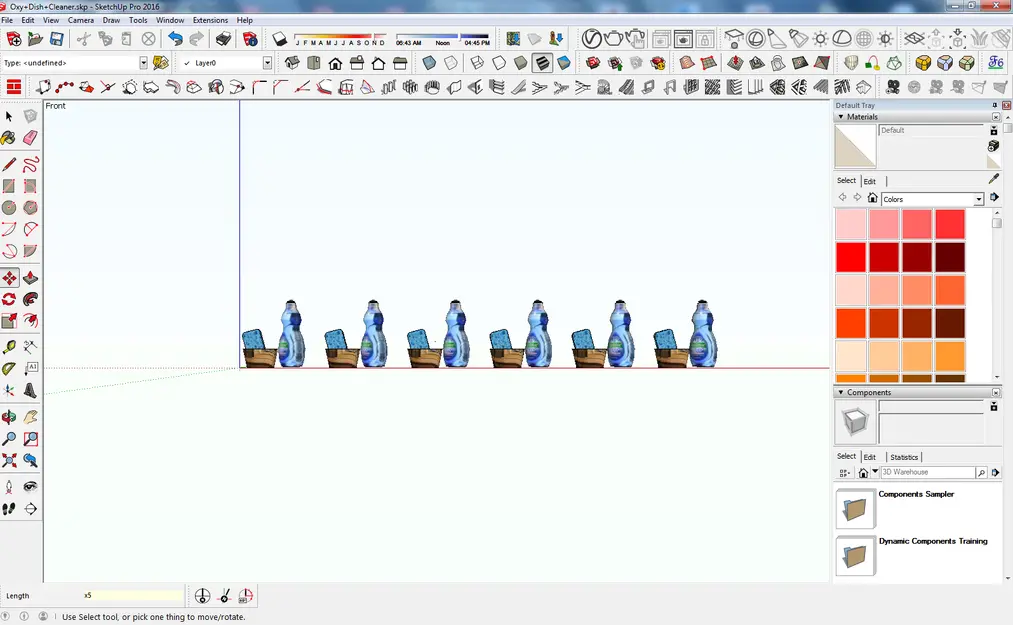Open the Sample Paint eyedropper in Materials
Image resolution: width=1013 pixels, height=625 pixels.
992,180
